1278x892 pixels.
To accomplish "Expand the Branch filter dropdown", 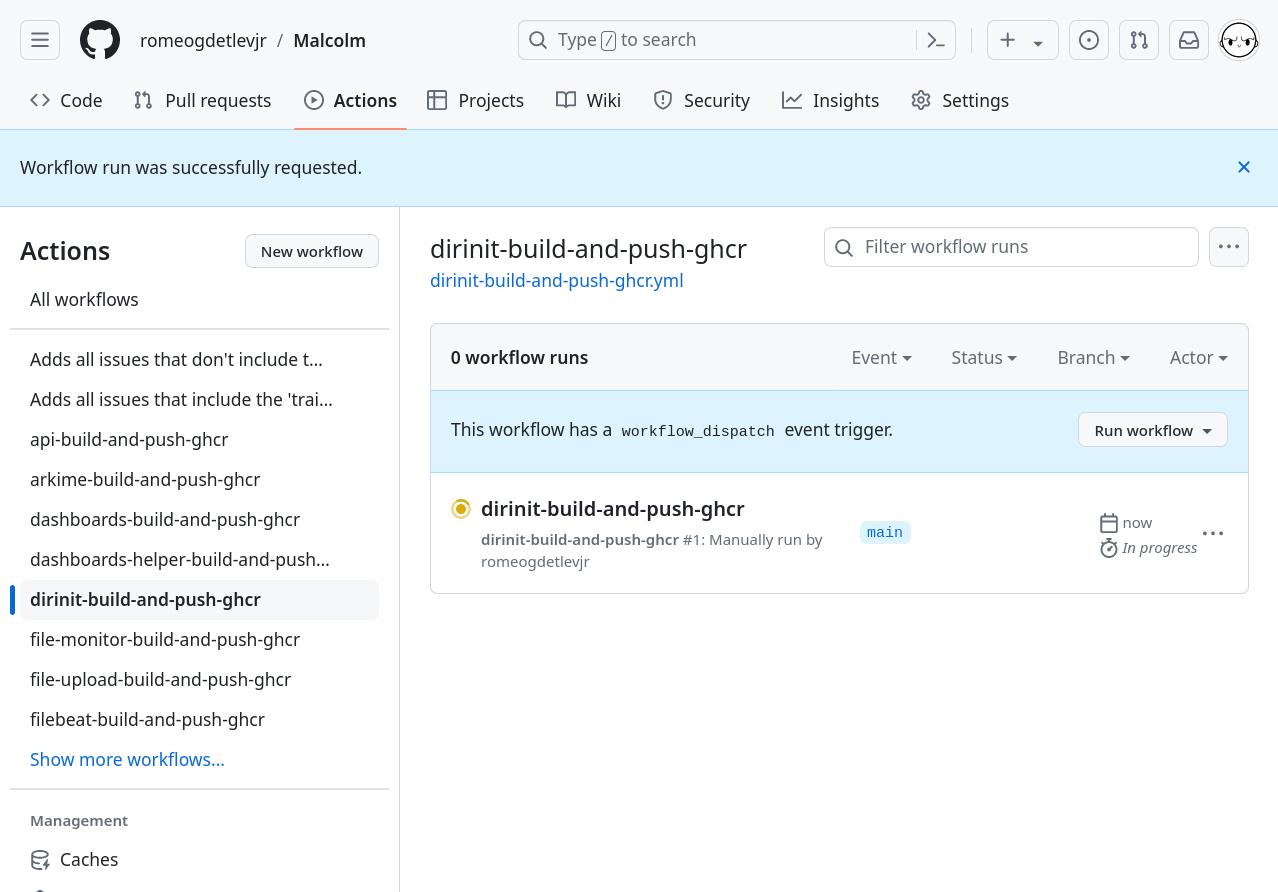I will coord(1093,358).
